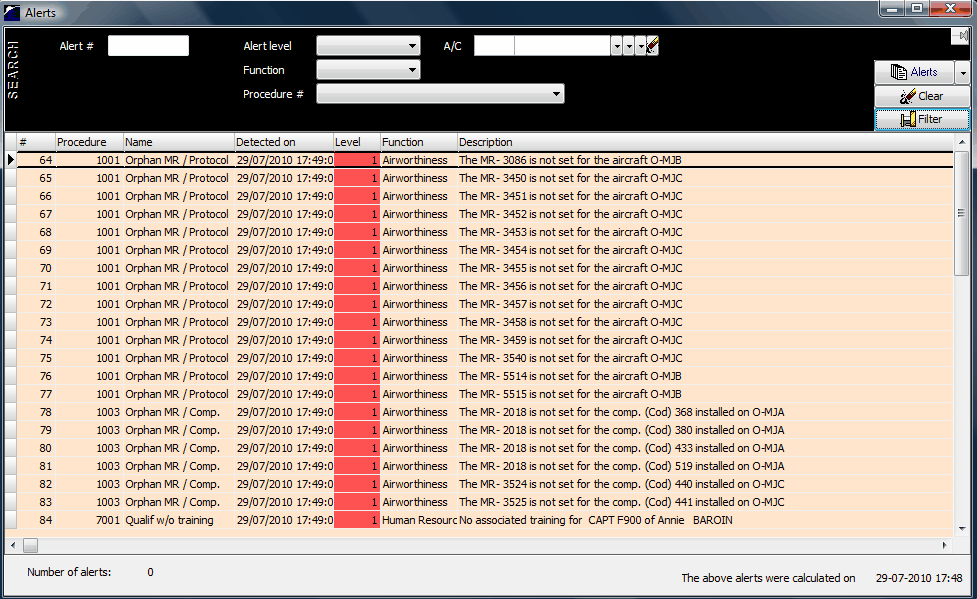Select the row mentioning MR- 3540
Image resolution: width=977 pixels, height=599 pixels.
485,358
